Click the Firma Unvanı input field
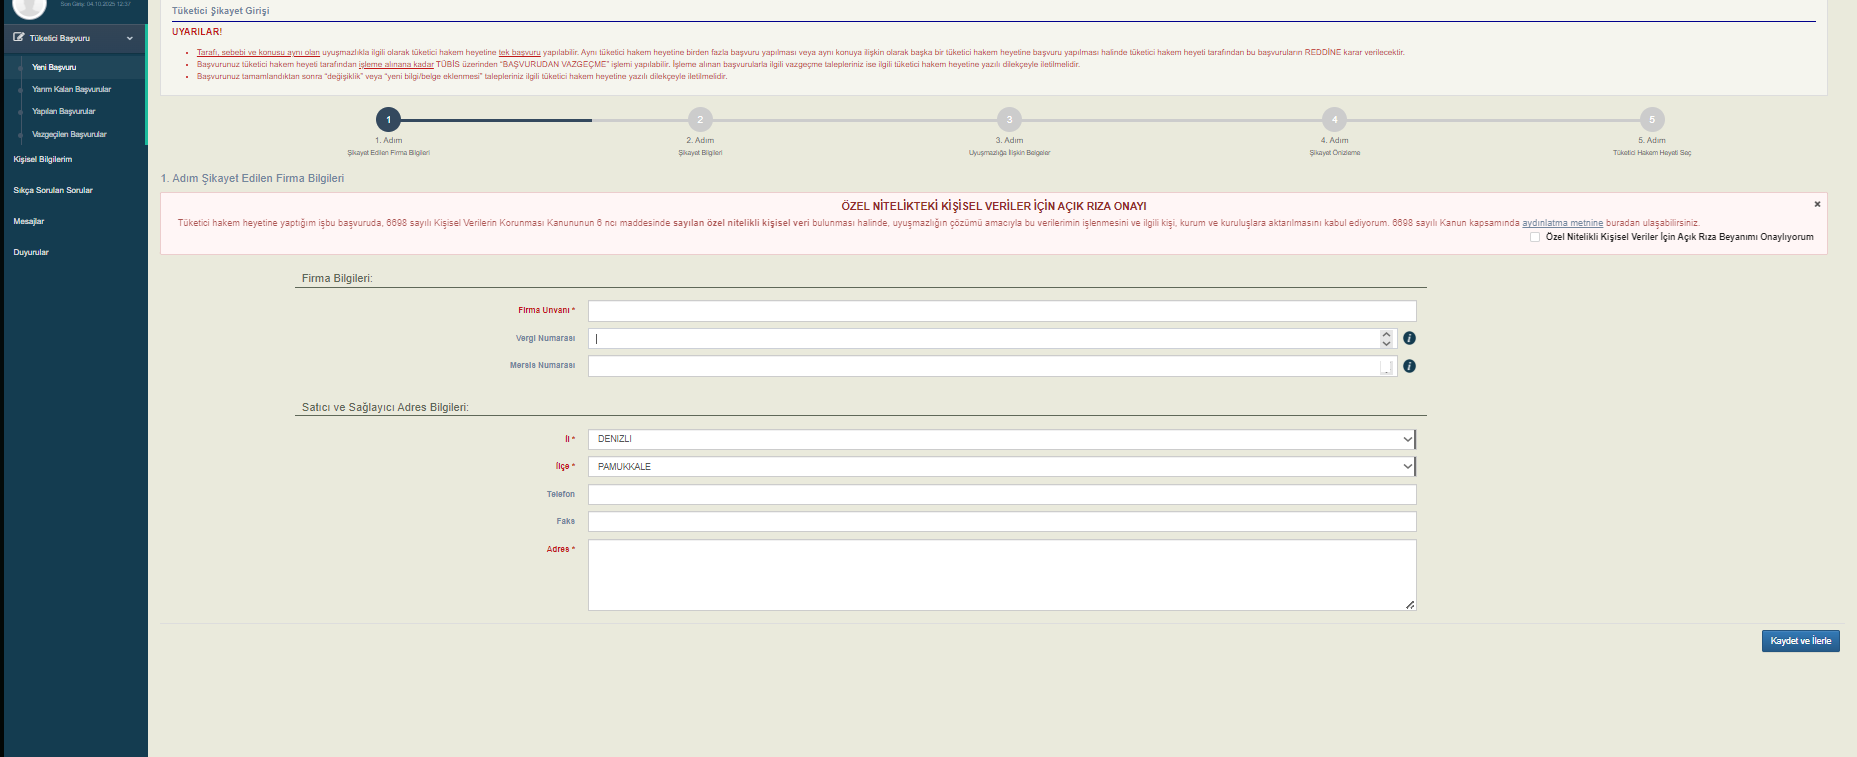Screen dimensions: 1857x757 coord(1001,311)
